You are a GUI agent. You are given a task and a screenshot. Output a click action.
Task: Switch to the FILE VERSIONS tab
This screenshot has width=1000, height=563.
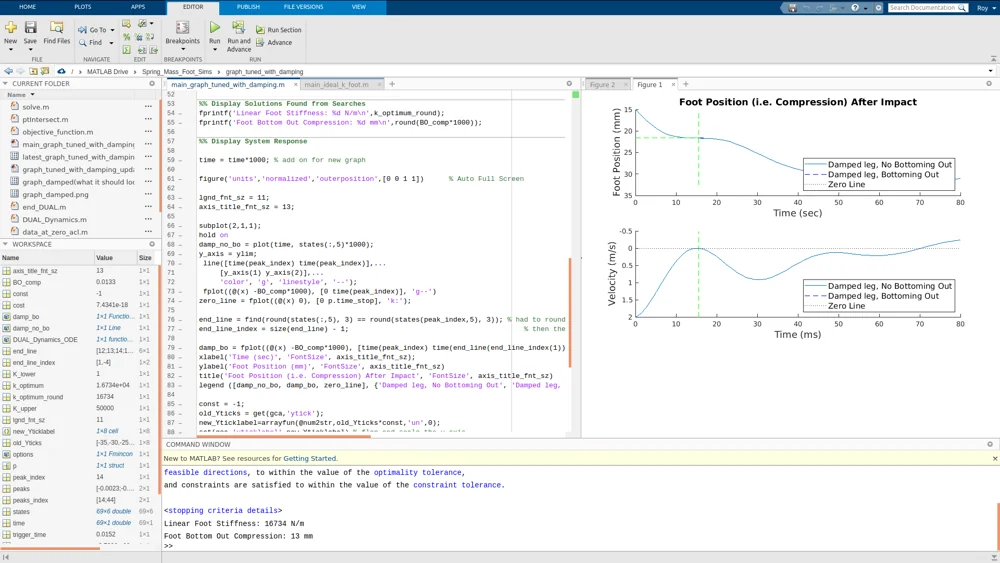pyautogui.click(x=304, y=7)
